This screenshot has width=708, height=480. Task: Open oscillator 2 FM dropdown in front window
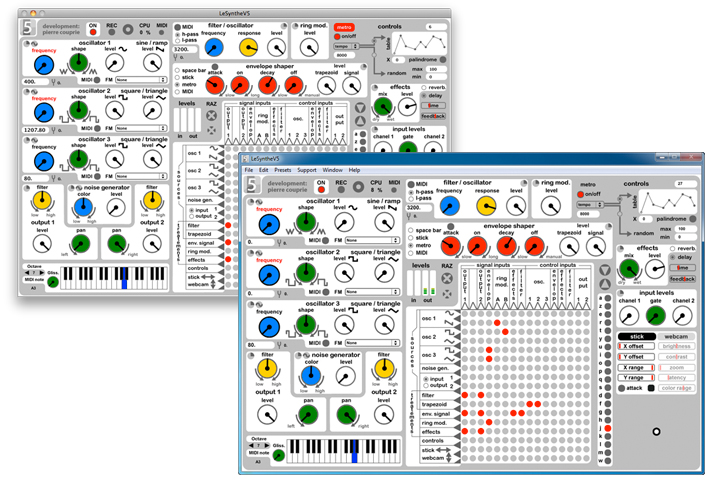coord(372,292)
